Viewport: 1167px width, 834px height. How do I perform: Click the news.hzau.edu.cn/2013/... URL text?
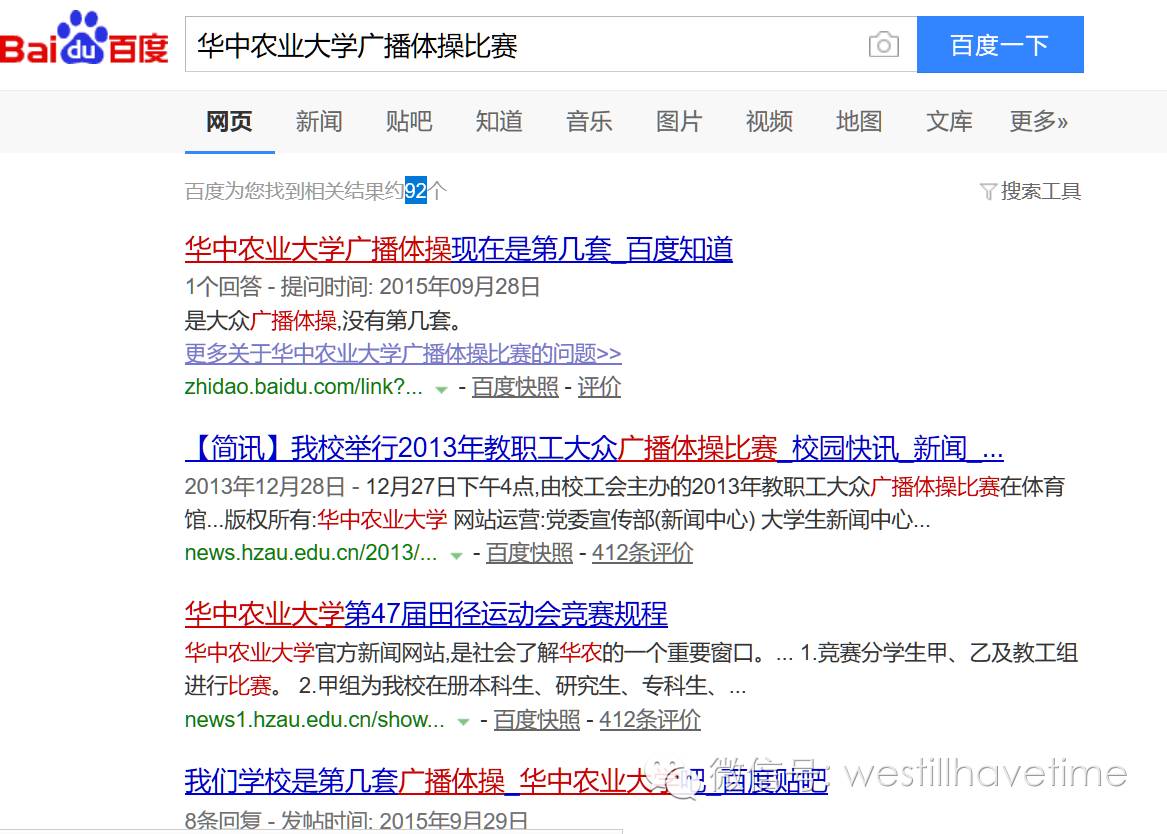click(311, 553)
